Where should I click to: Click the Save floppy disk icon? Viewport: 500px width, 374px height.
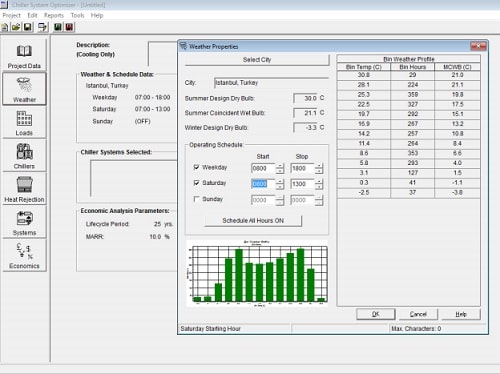click(x=28, y=27)
